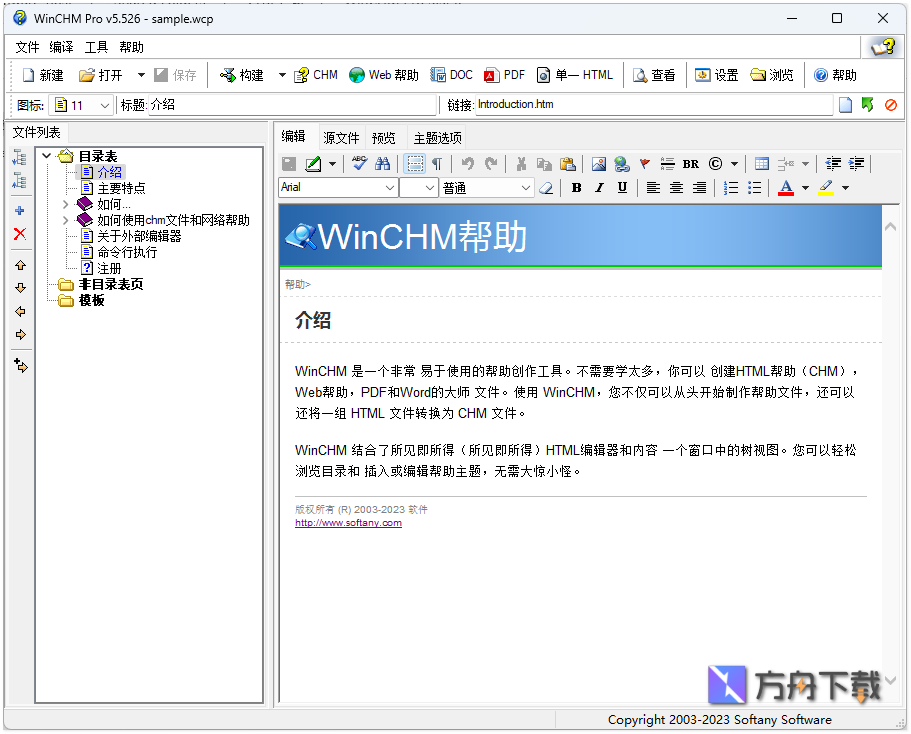Click 新建 to create a new project

click(42, 74)
